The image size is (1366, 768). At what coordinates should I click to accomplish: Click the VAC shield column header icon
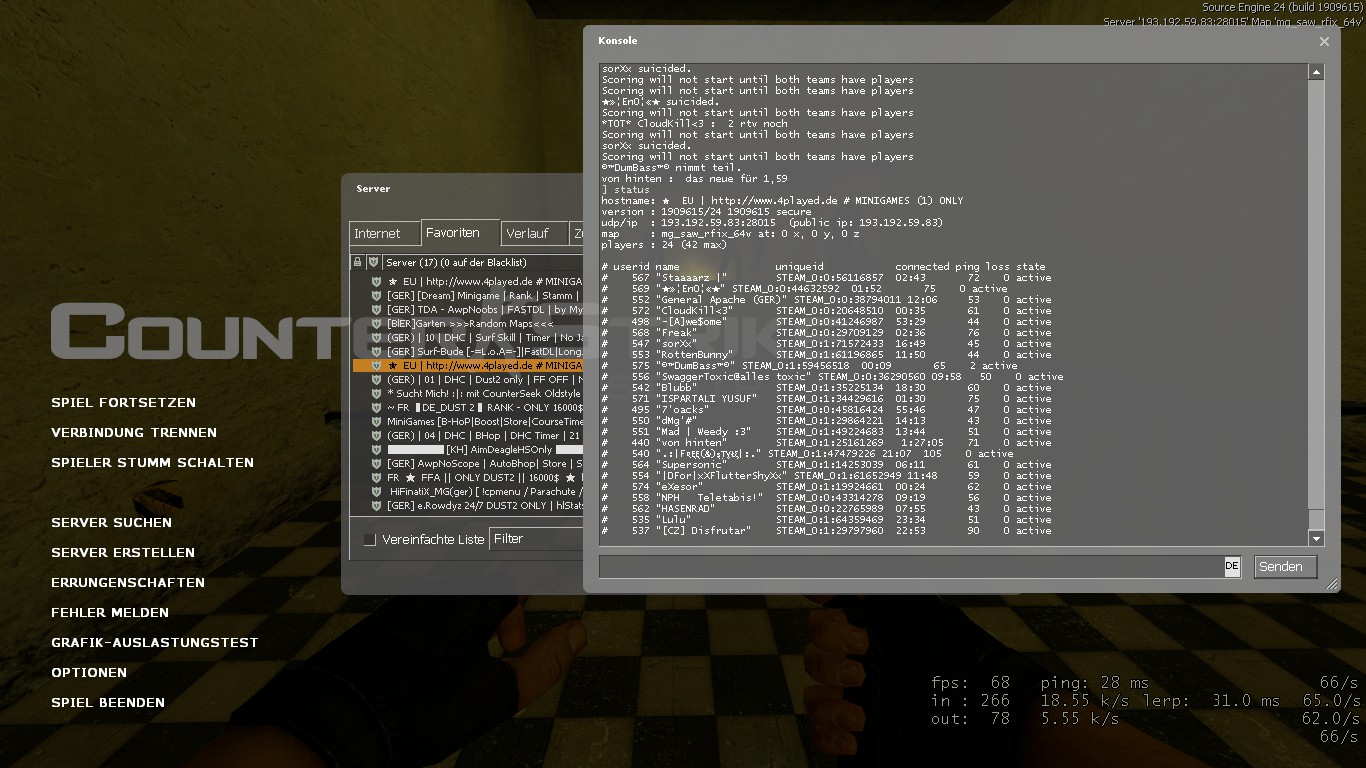click(373, 262)
